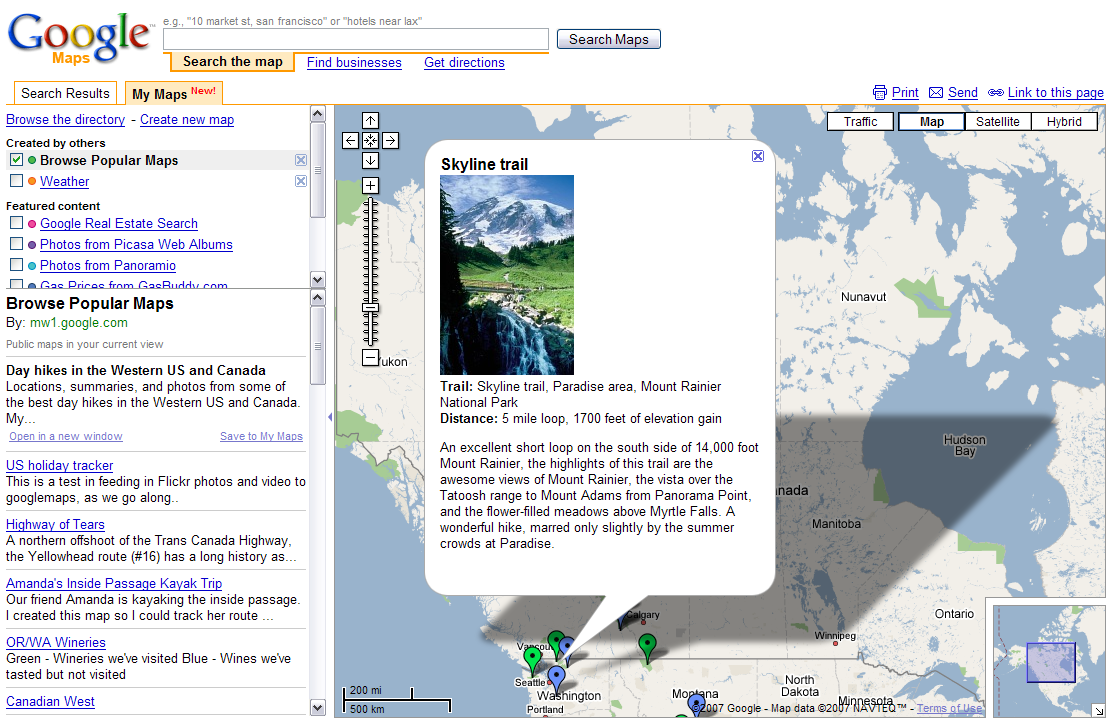Pan the map left with the arrow
This screenshot has height=722, width=1114.
pos(350,140)
